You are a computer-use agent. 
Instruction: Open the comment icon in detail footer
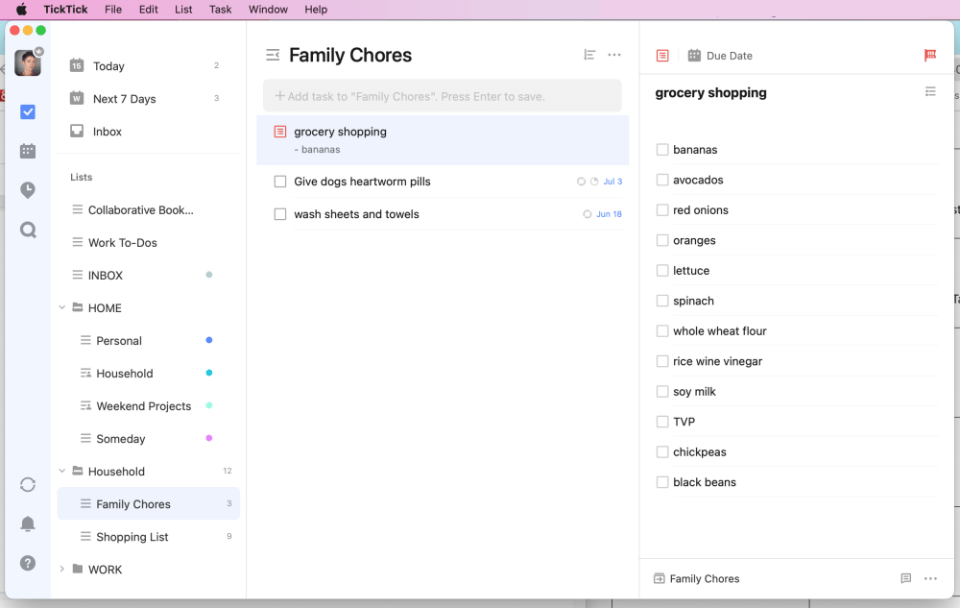pos(906,578)
